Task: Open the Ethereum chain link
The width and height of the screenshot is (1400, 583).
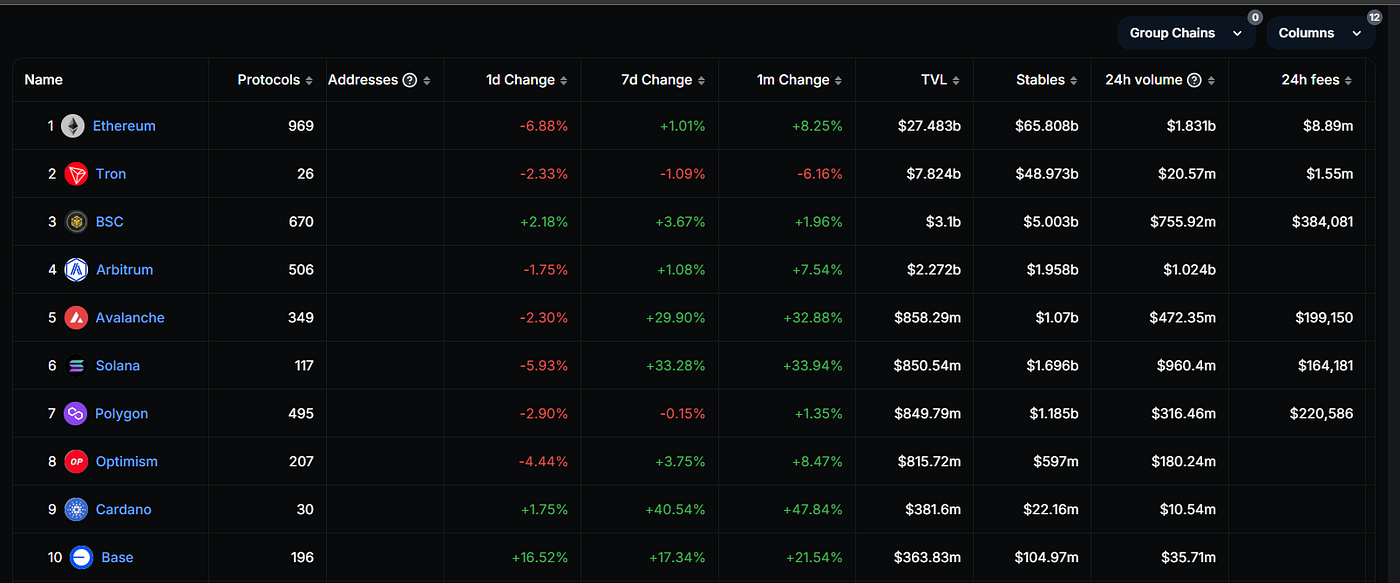Action: 124,126
